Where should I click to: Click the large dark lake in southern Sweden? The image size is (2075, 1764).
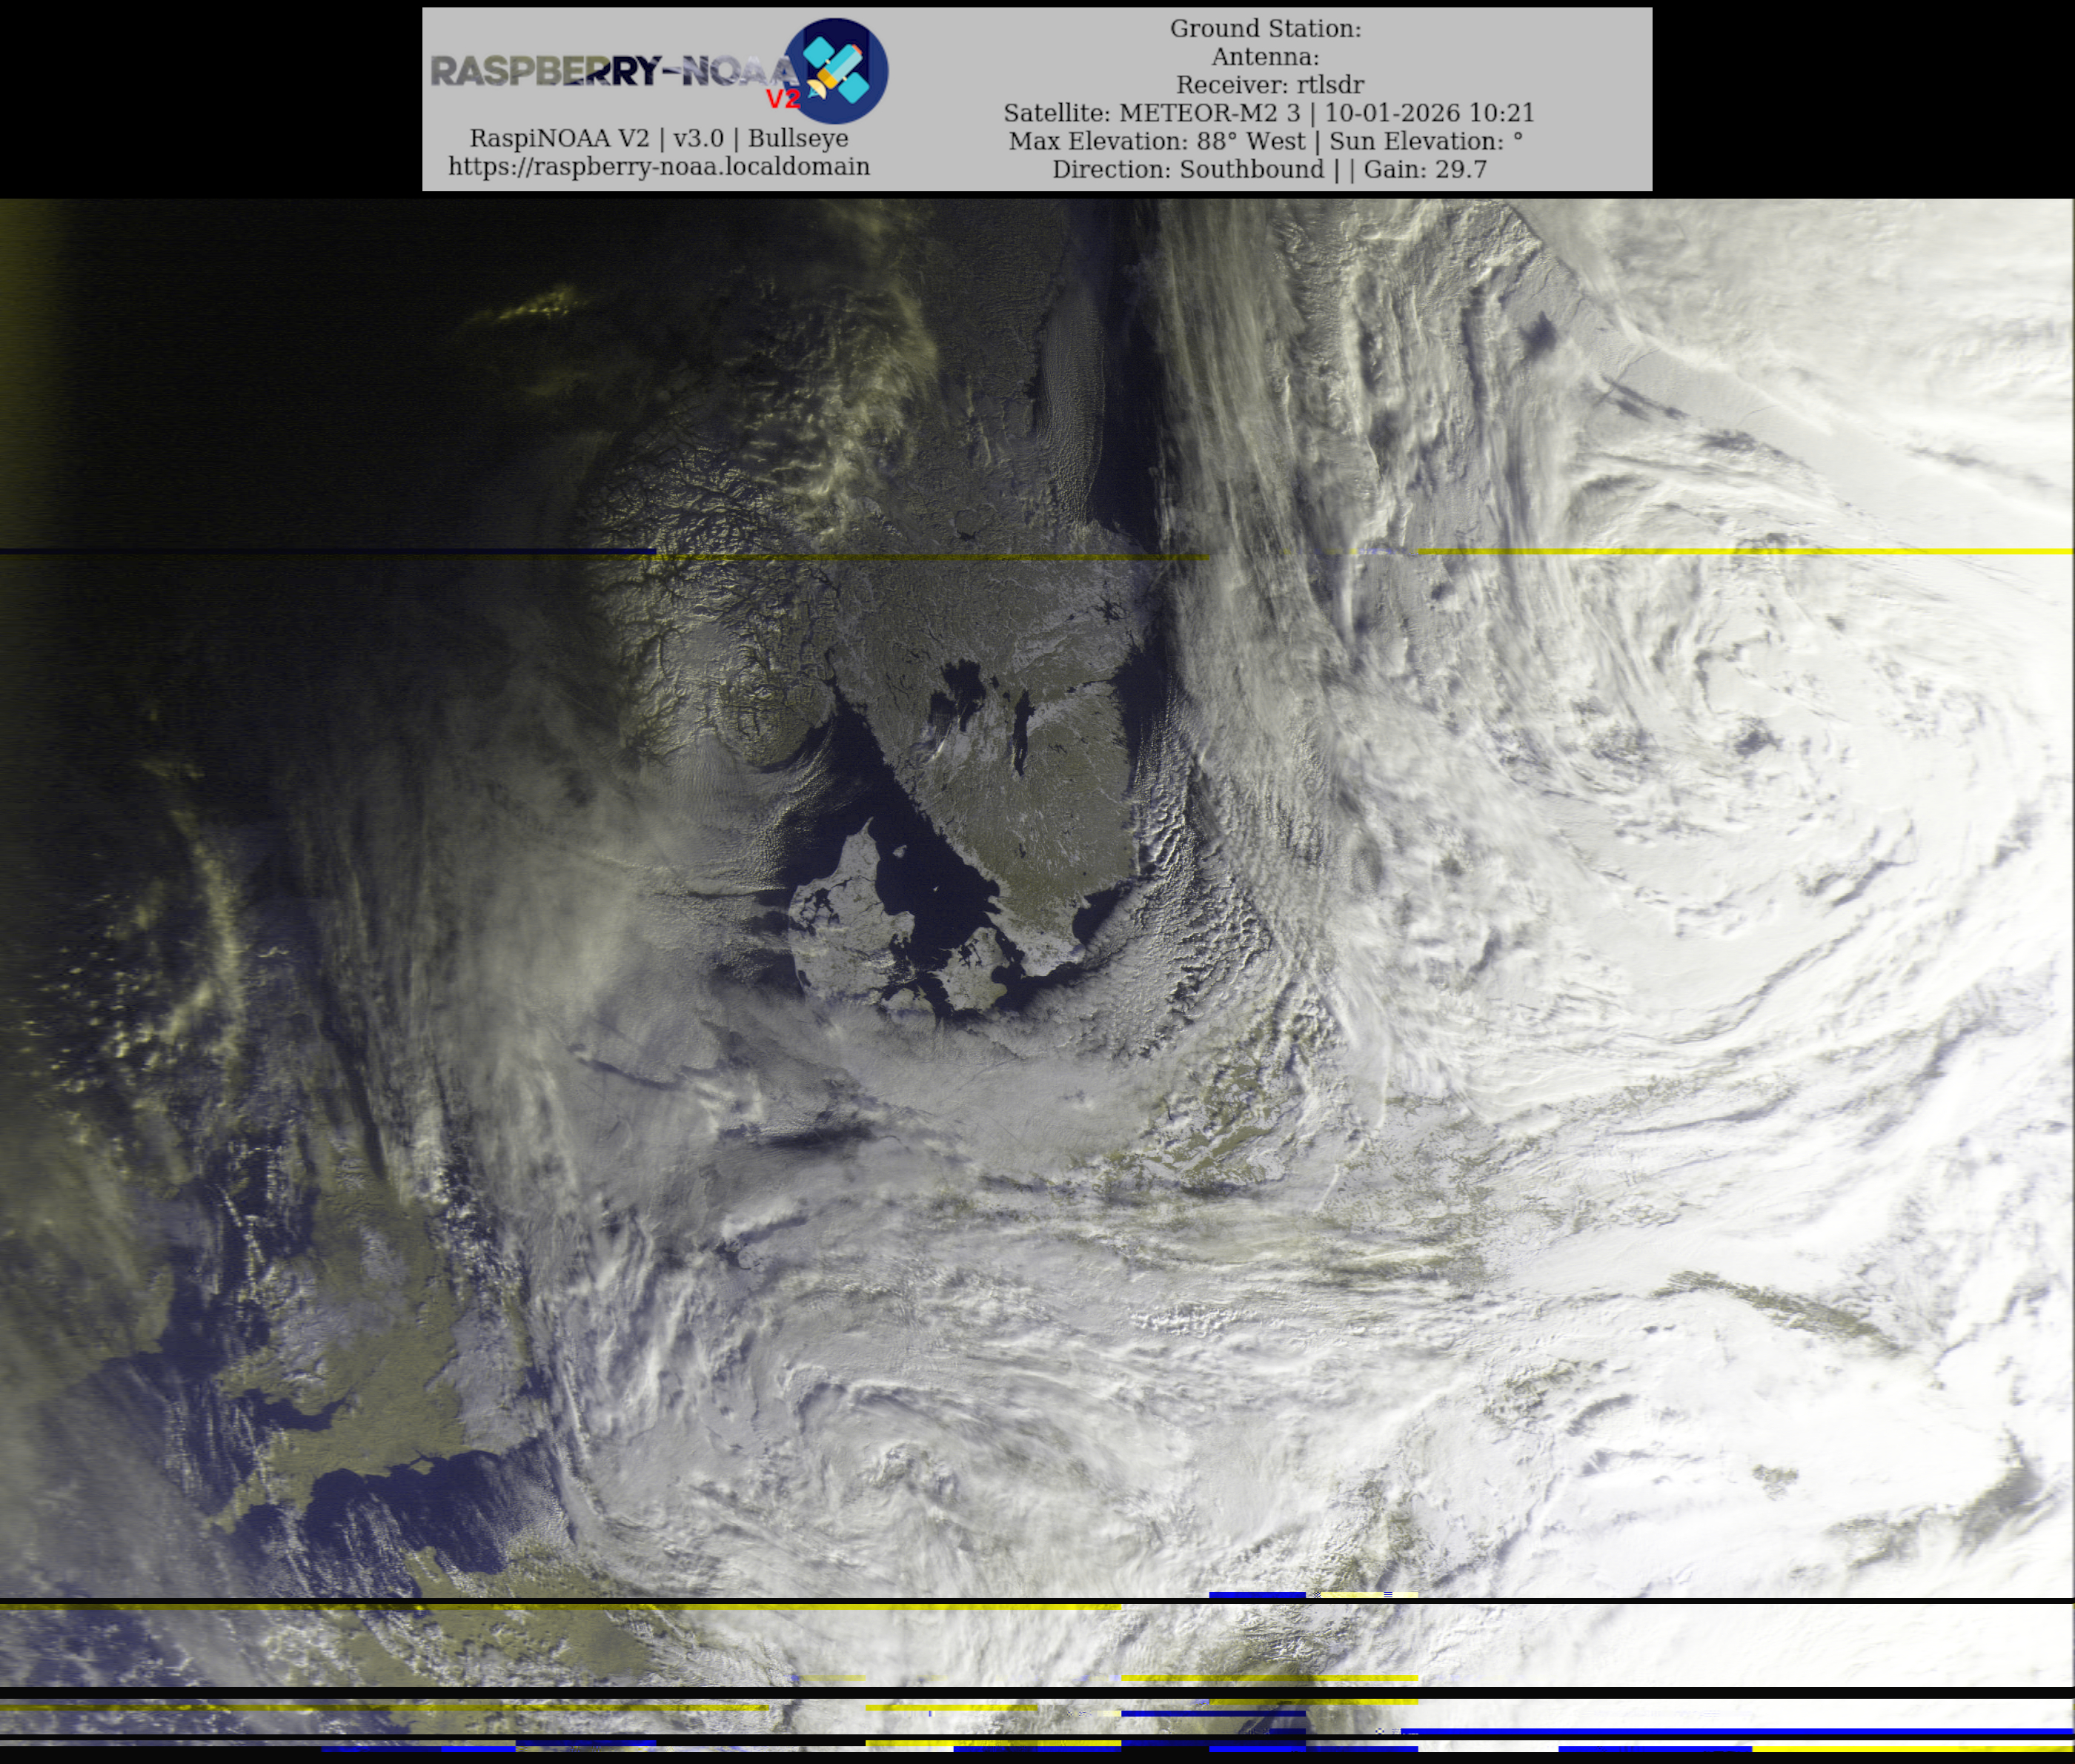coord(963,688)
